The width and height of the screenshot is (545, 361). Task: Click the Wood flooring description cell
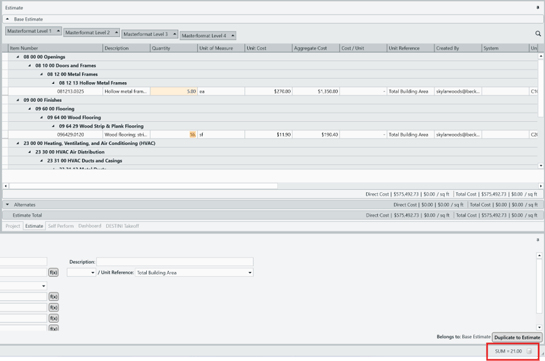(x=127, y=134)
